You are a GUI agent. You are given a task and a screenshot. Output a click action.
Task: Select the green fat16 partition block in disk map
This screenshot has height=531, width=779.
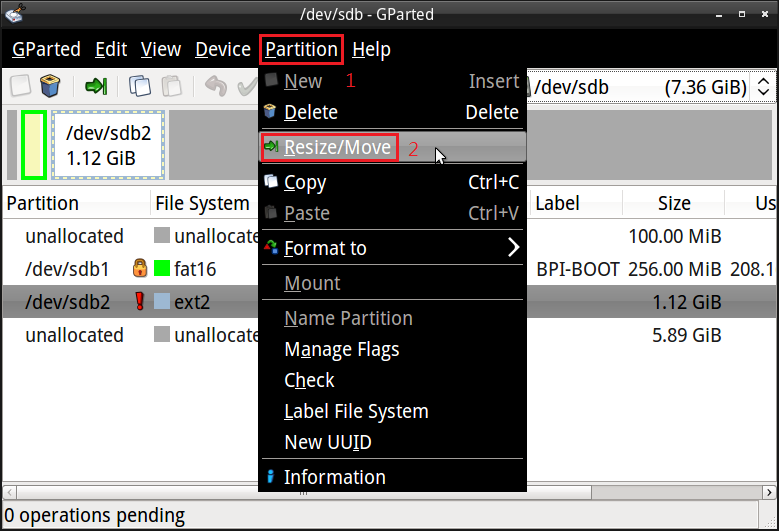click(34, 145)
